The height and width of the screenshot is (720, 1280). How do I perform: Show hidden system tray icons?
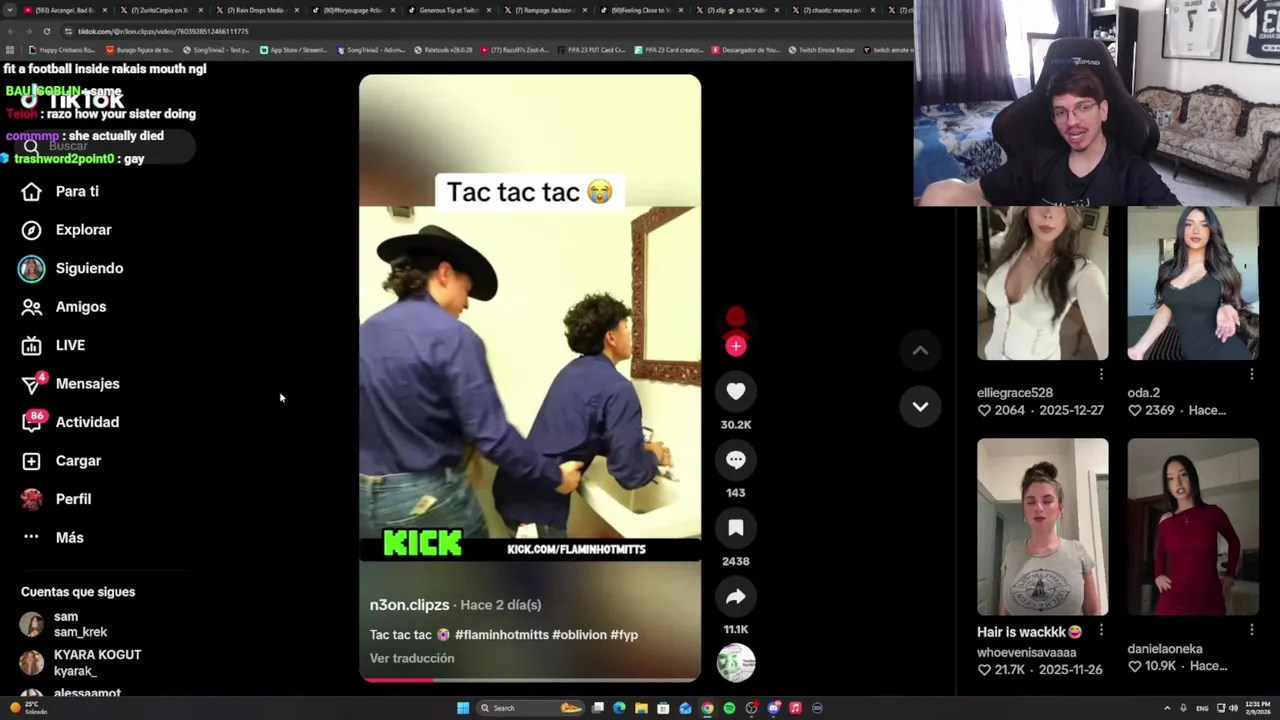coord(1167,708)
